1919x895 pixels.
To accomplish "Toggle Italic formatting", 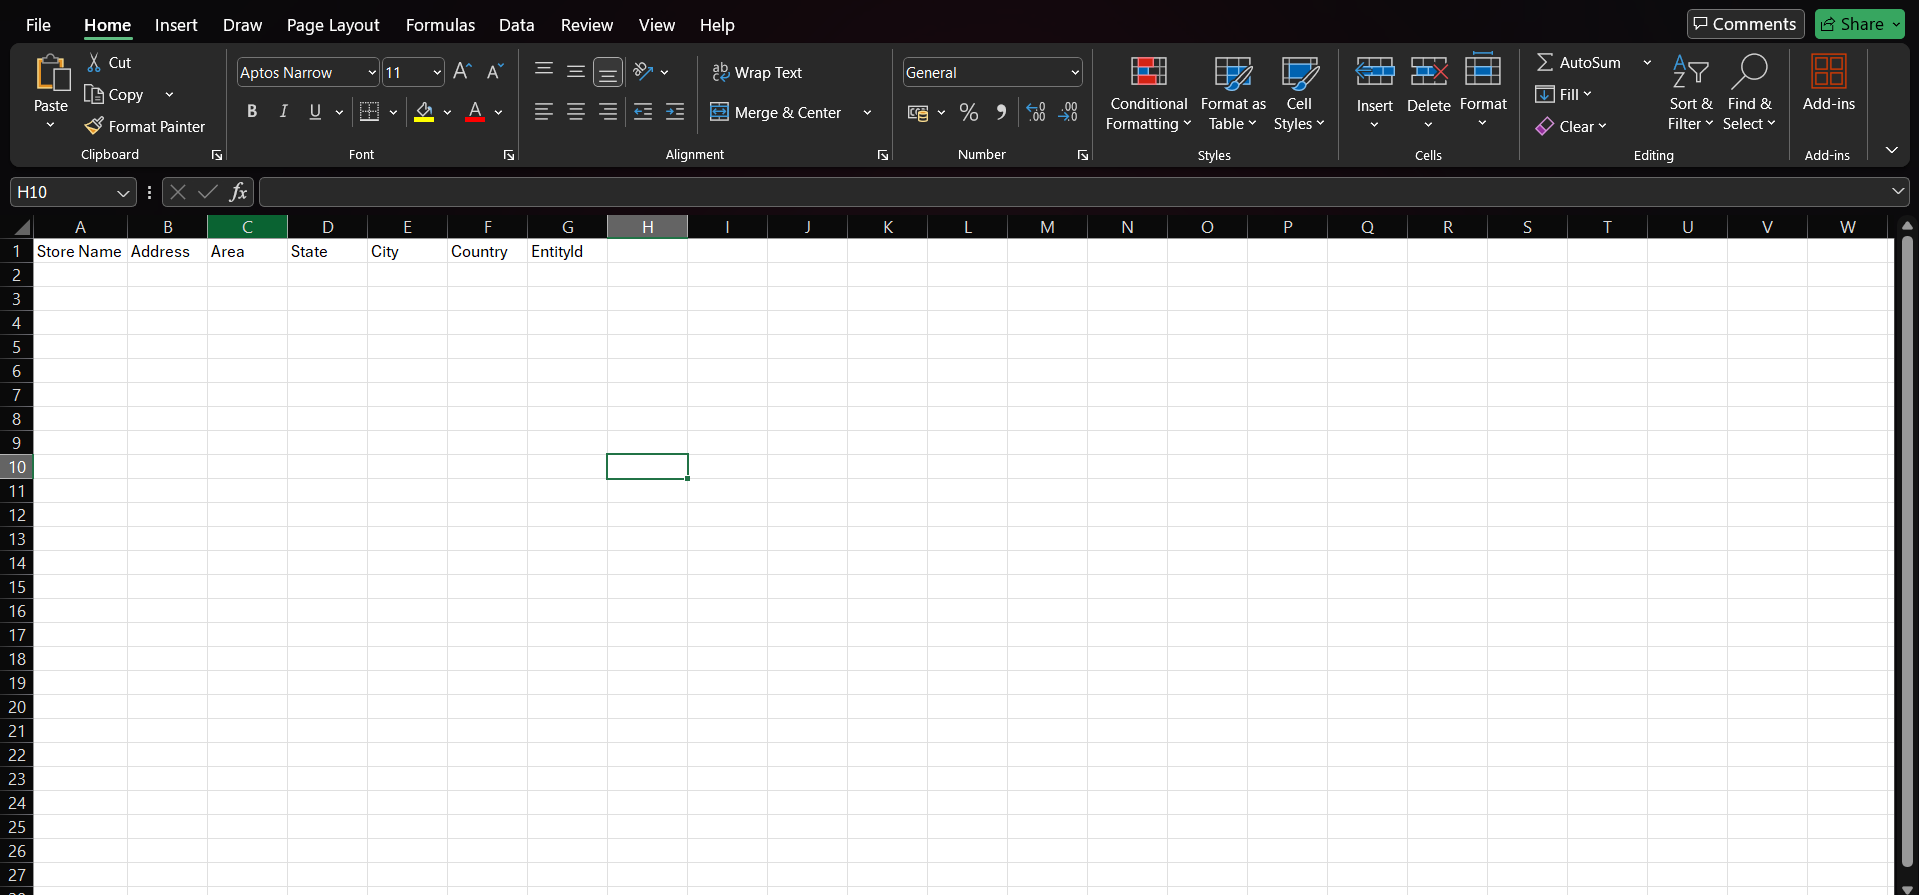I will click(284, 112).
